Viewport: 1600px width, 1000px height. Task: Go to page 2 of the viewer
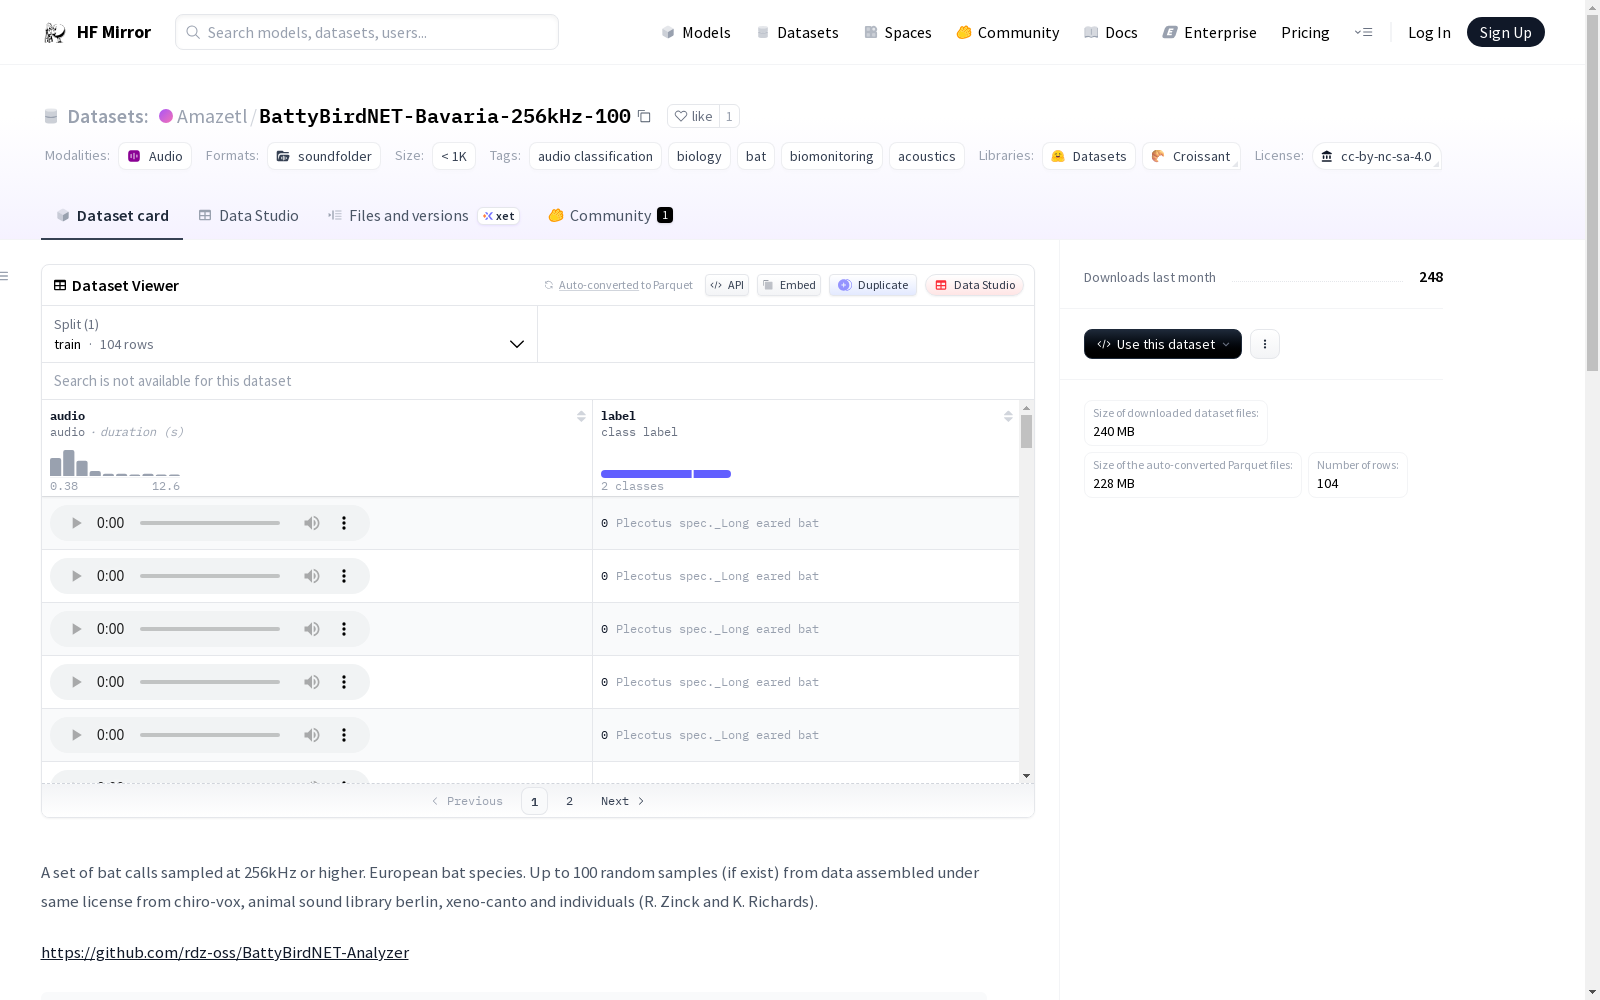569,801
